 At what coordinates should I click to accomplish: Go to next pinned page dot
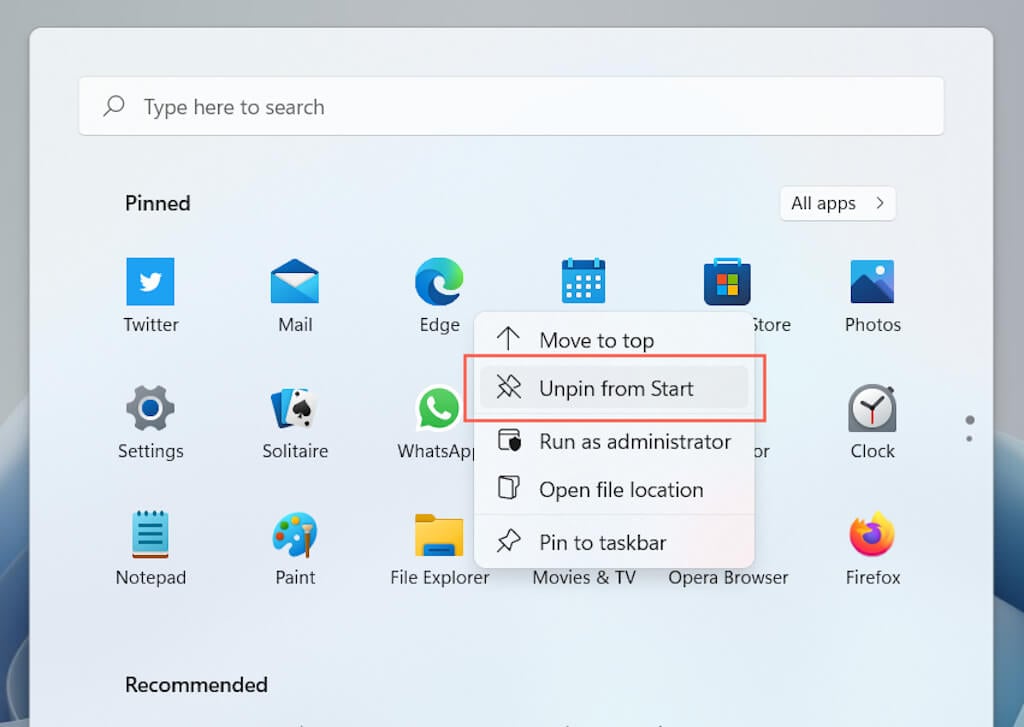(x=969, y=439)
